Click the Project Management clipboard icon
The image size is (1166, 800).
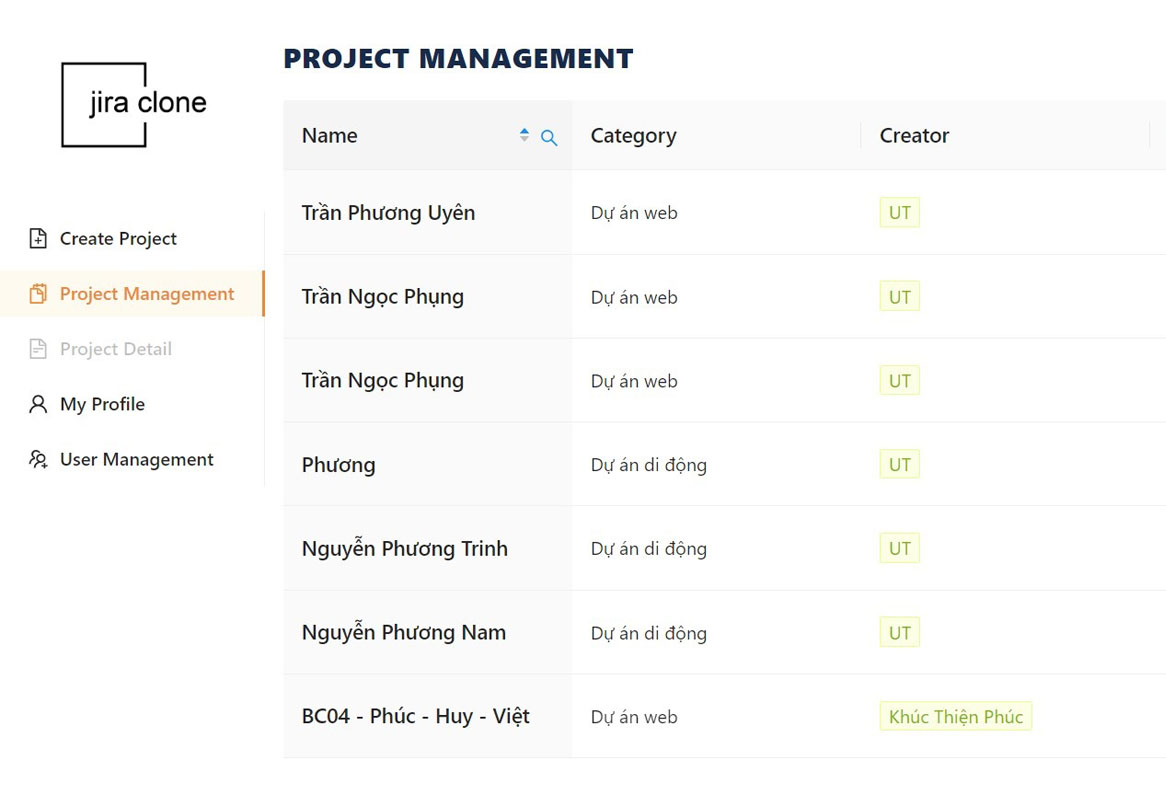37,293
